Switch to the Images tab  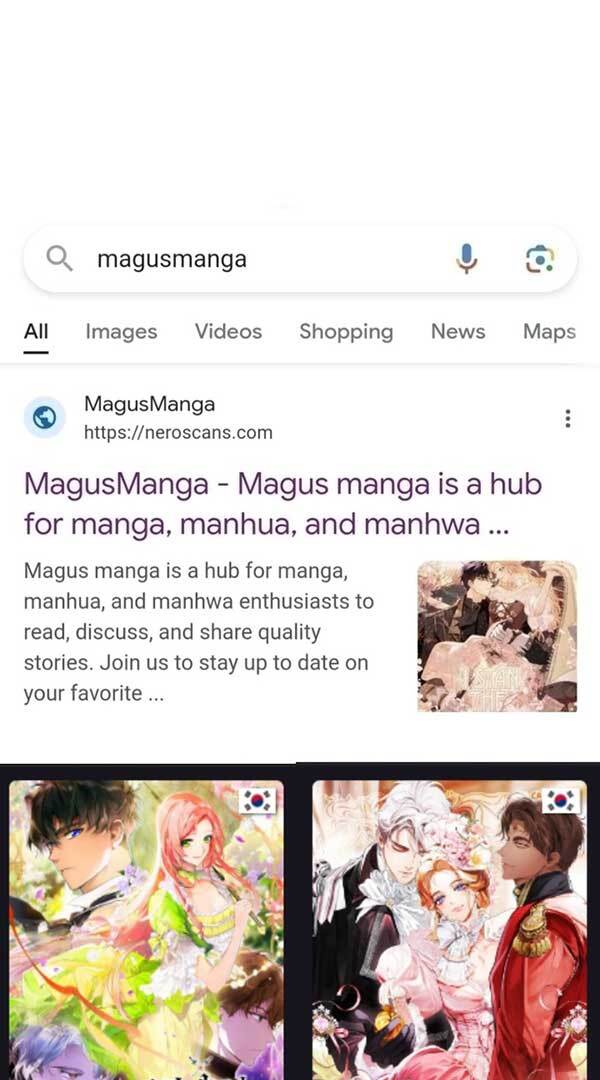[x=121, y=331]
